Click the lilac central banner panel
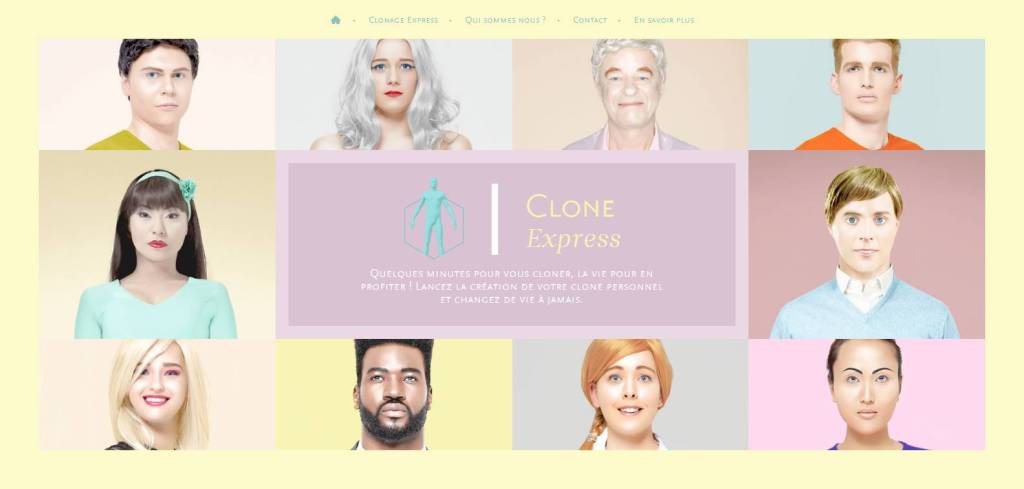Screen dimensions: 1024x489 (x=512, y=244)
